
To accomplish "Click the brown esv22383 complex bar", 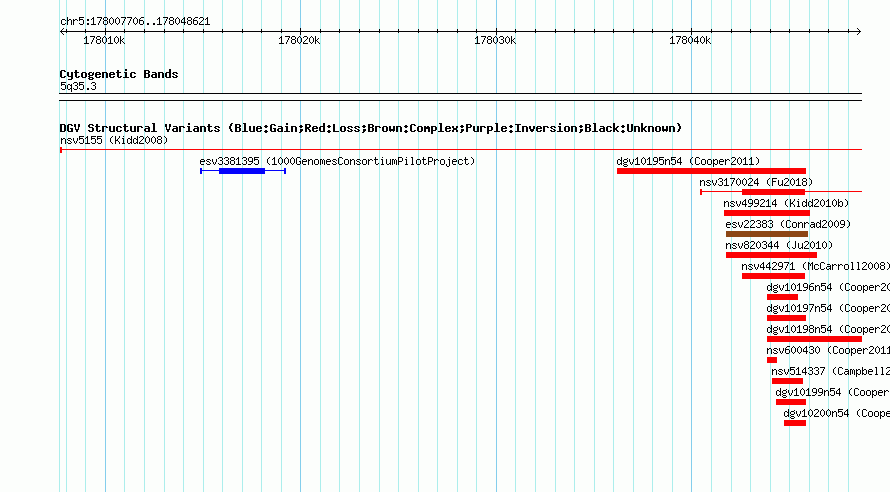I will [767, 234].
